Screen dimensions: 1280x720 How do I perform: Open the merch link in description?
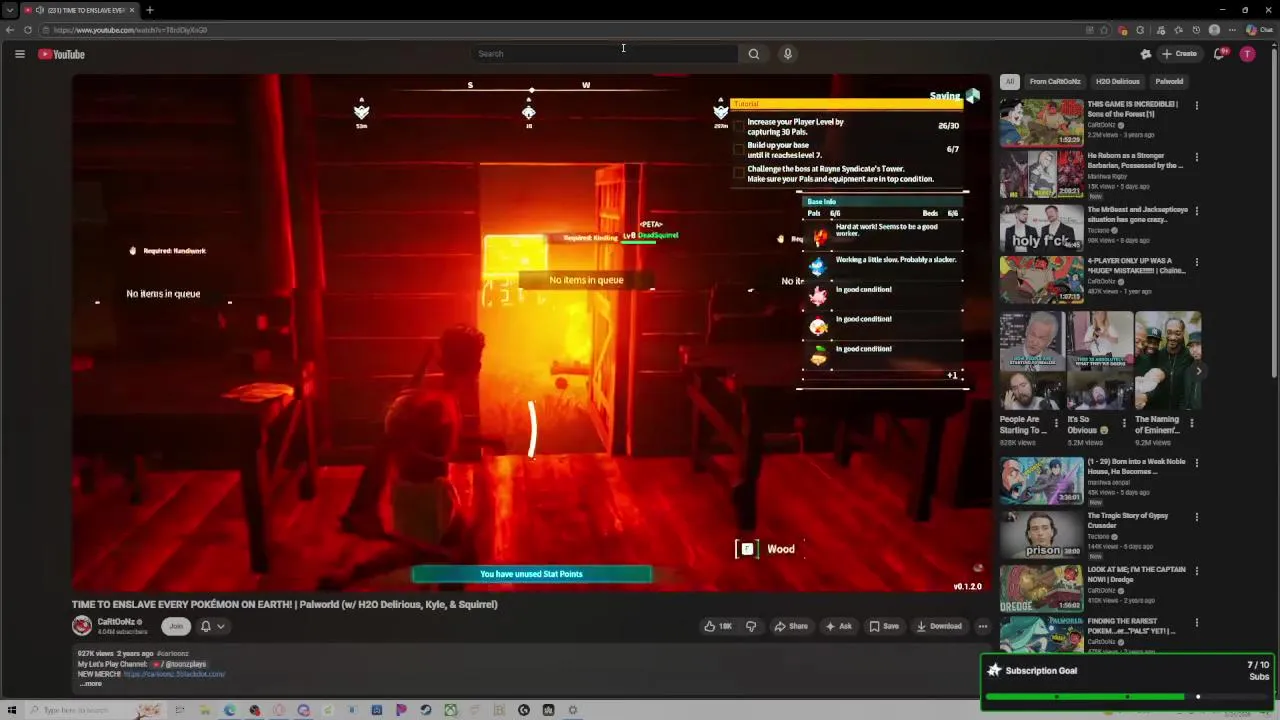(174, 674)
